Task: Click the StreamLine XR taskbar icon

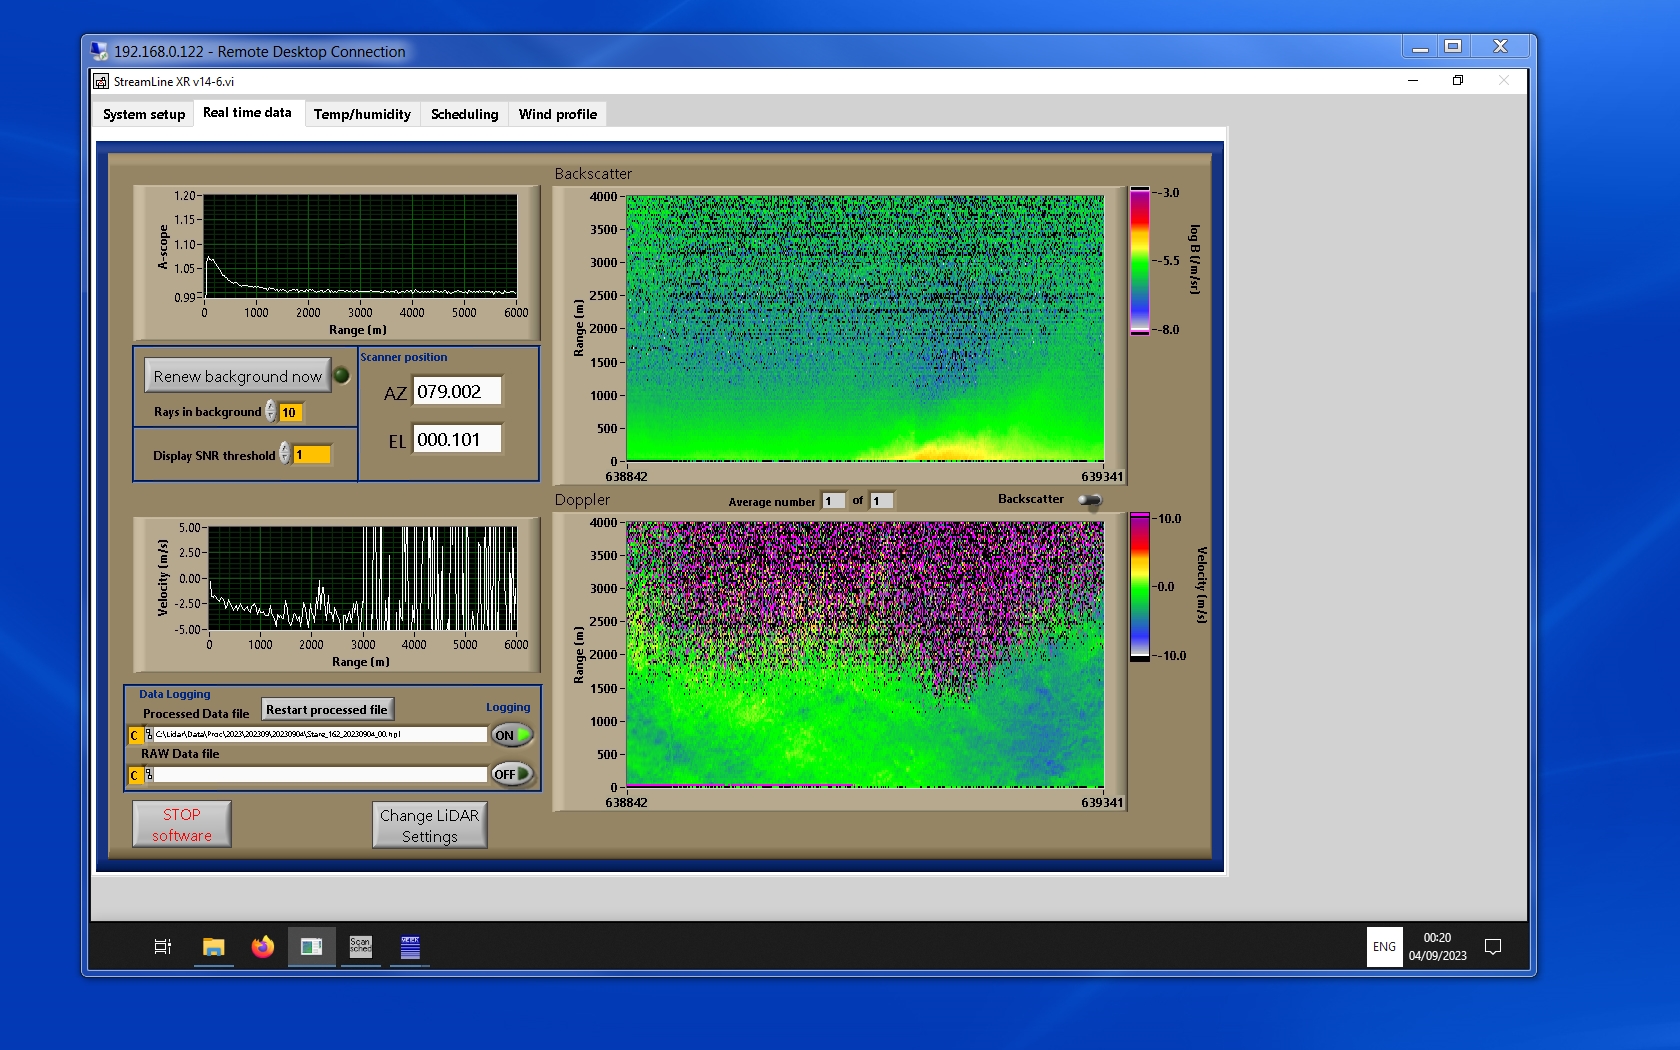Action: pyautogui.click(x=311, y=946)
